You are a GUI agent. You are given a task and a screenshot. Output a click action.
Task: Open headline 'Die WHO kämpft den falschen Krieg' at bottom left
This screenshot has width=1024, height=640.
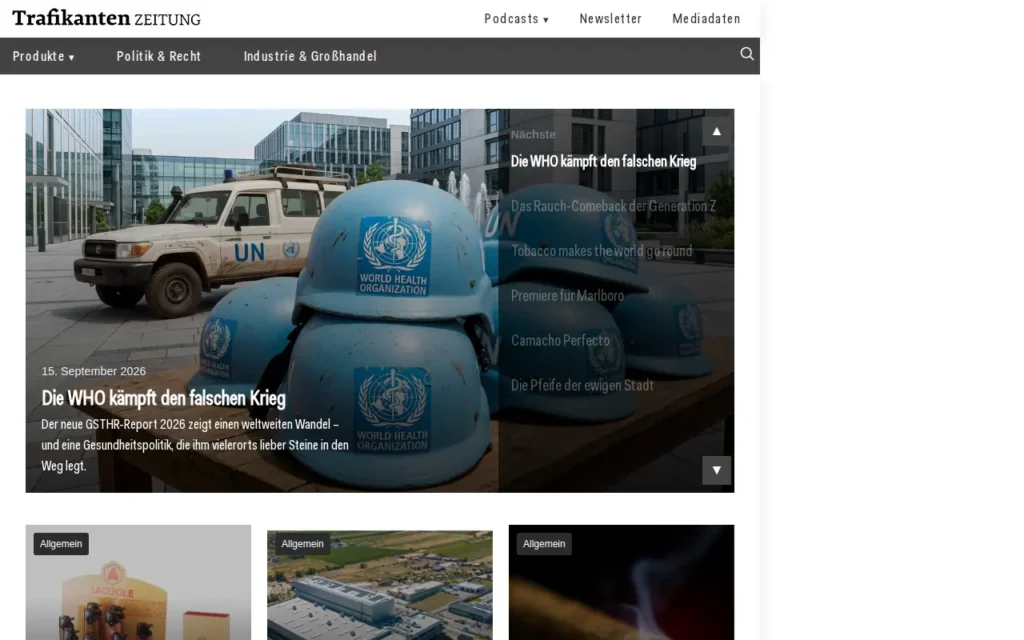point(163,398)
